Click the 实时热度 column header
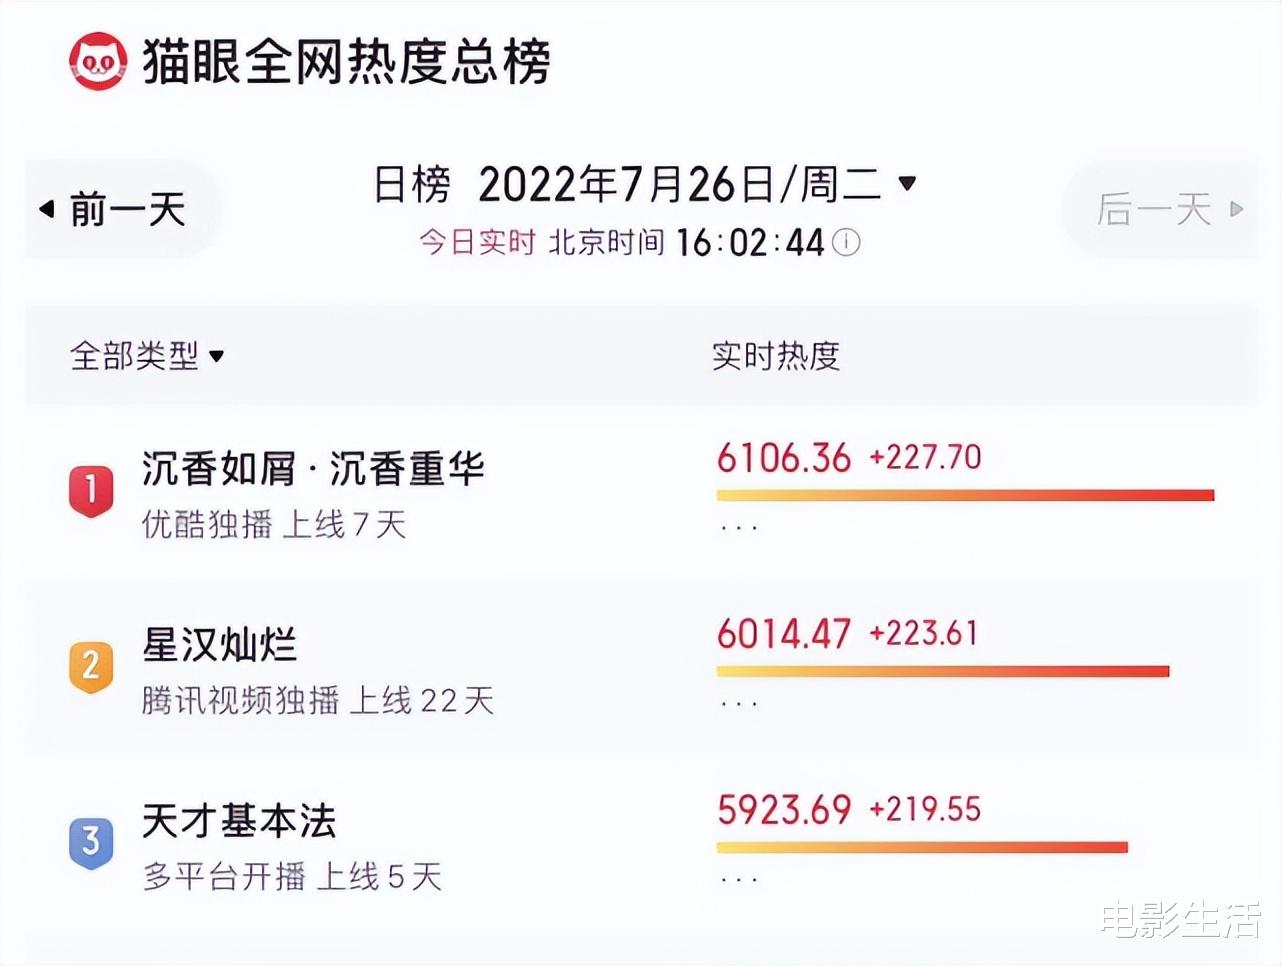This screenshot has width=1282, height=966. coord(776,356)
